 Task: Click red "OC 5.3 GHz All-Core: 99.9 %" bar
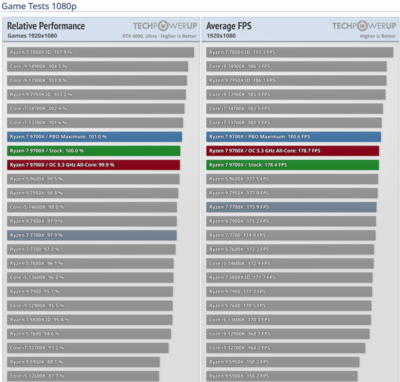pyautogui.click(x=93, y=165)
